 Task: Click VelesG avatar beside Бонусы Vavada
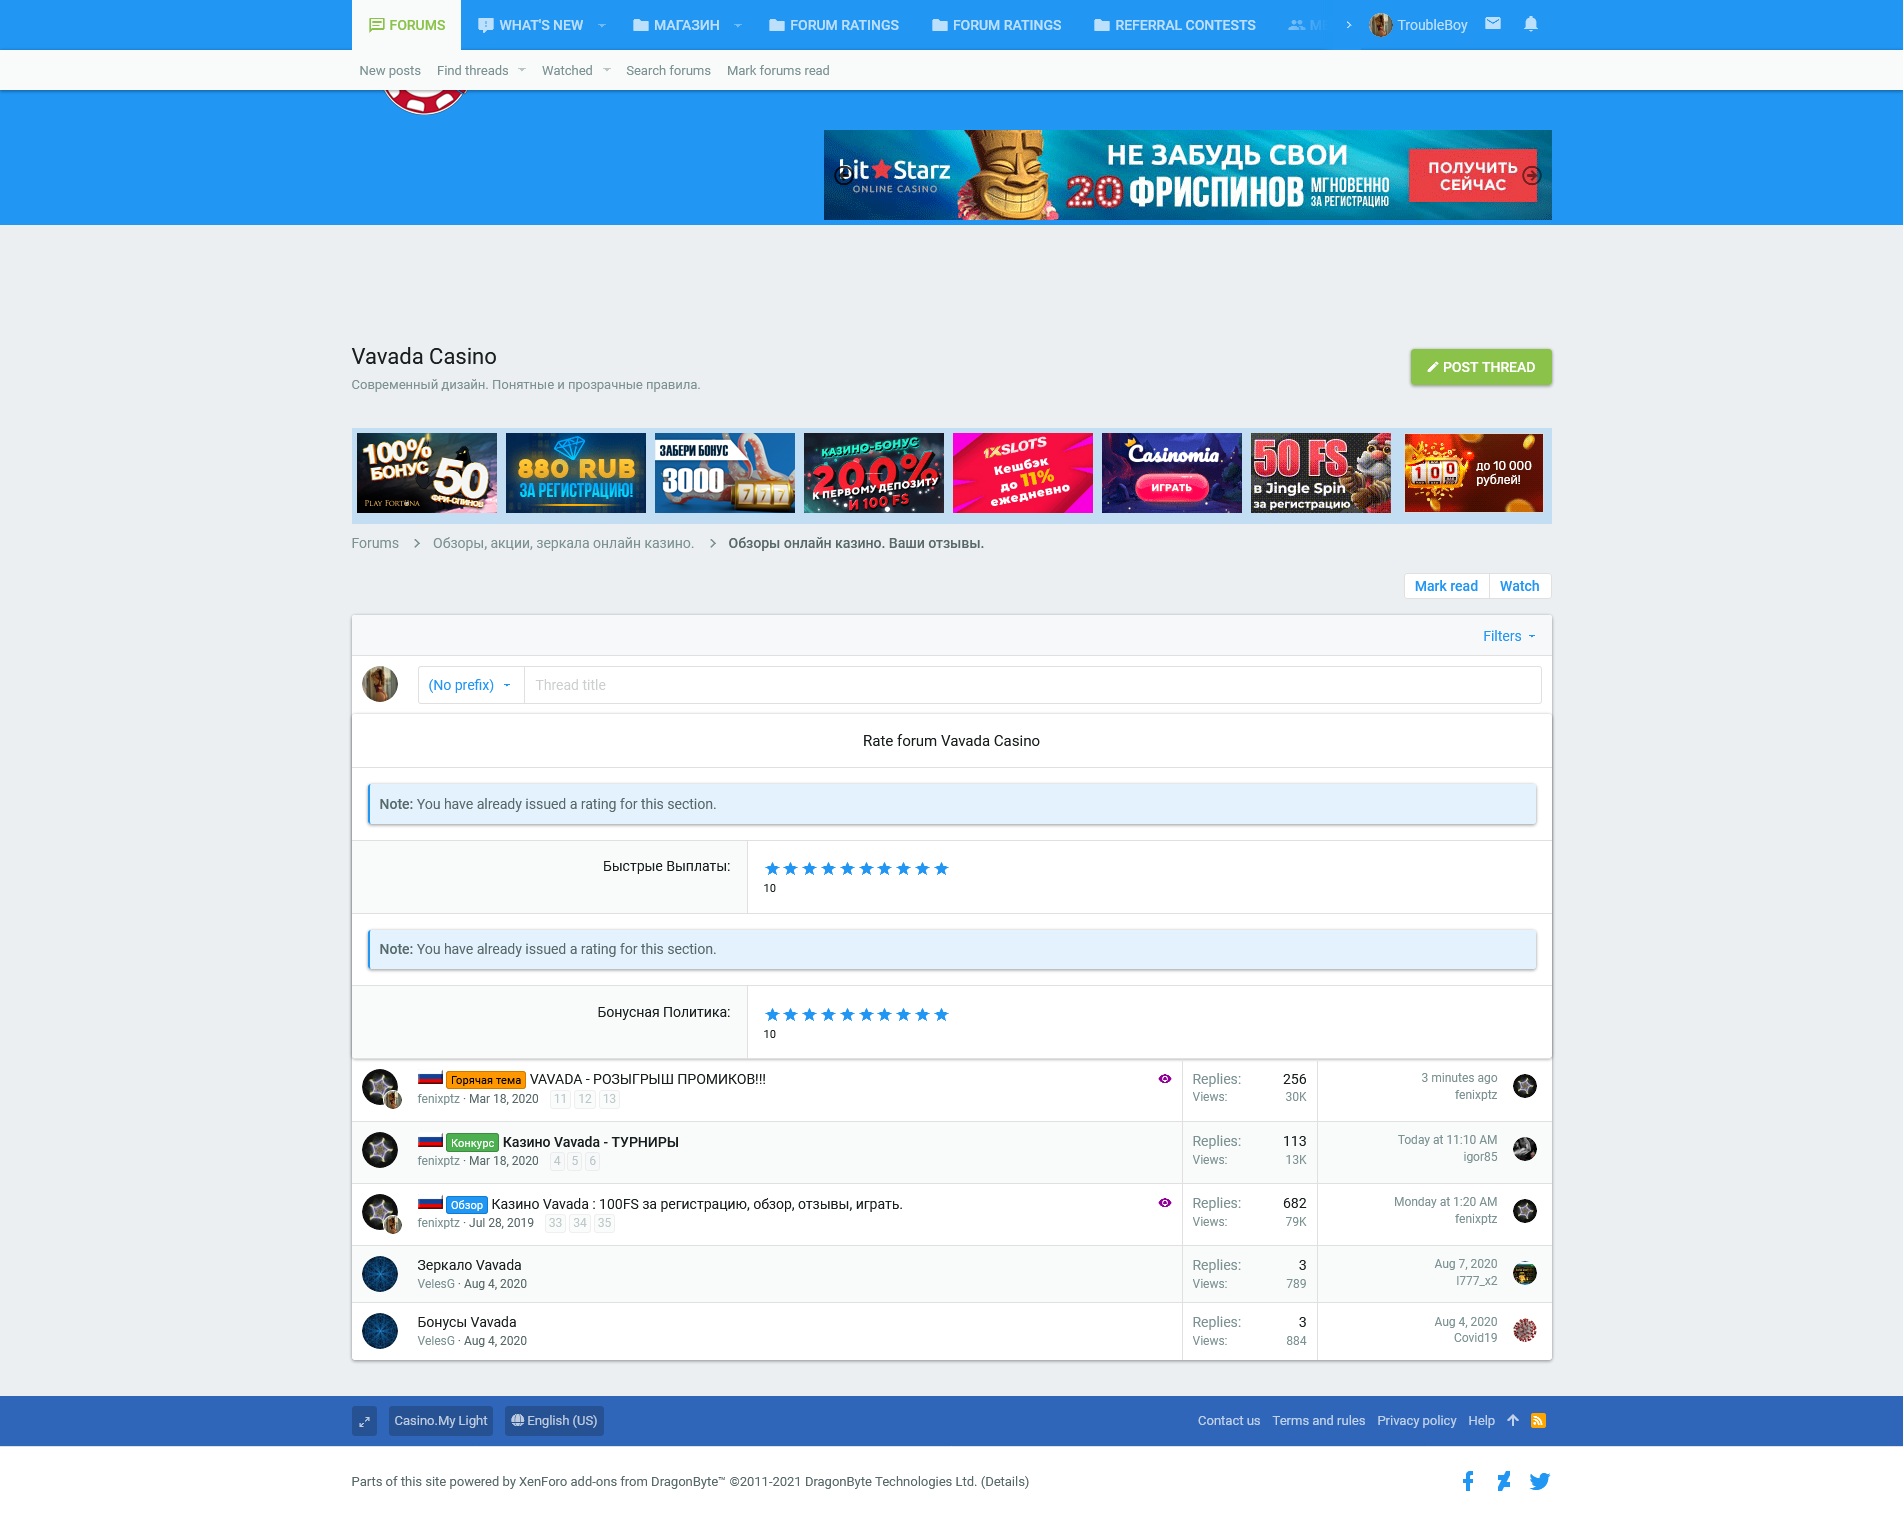tap(380, 1330)
